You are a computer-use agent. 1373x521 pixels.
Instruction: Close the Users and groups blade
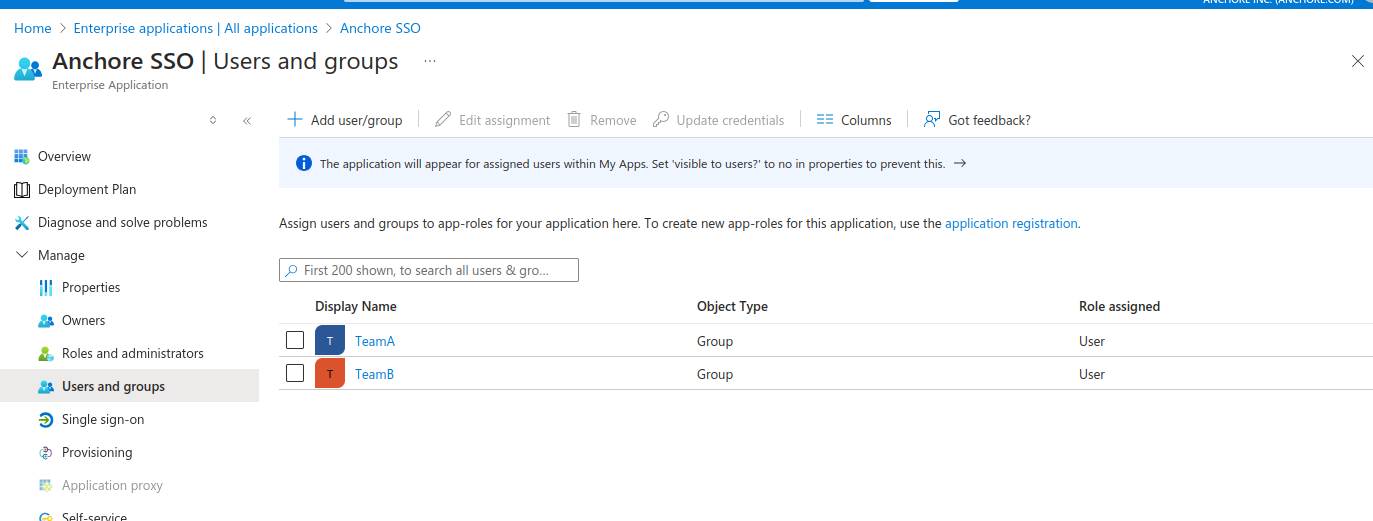click(1358, 61)
